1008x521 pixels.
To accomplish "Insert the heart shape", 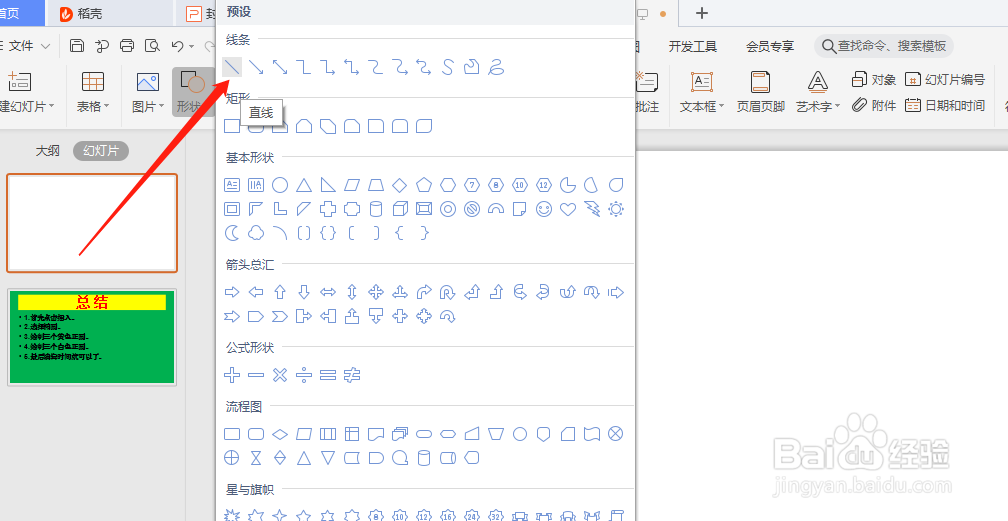I will (568, 209).
